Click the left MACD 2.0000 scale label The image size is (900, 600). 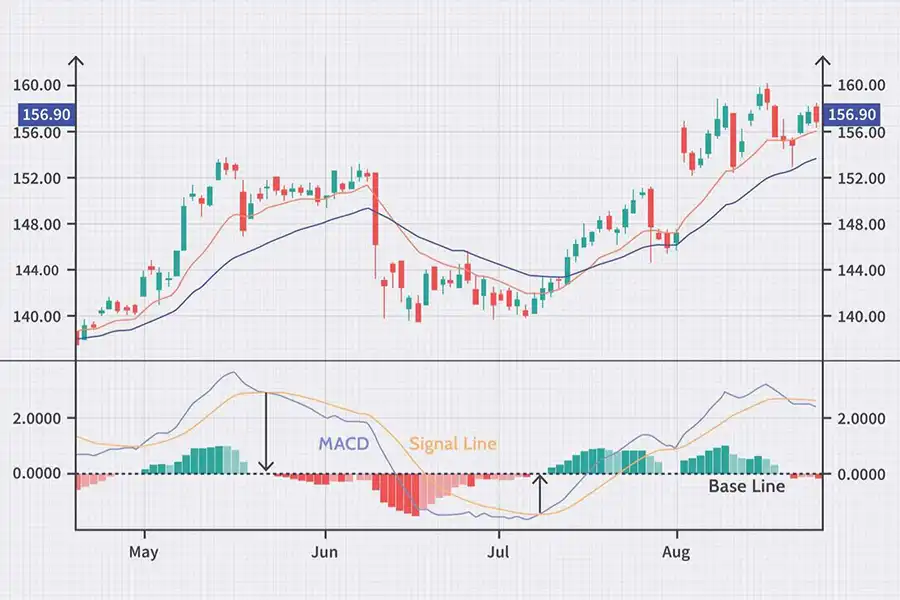37,419
